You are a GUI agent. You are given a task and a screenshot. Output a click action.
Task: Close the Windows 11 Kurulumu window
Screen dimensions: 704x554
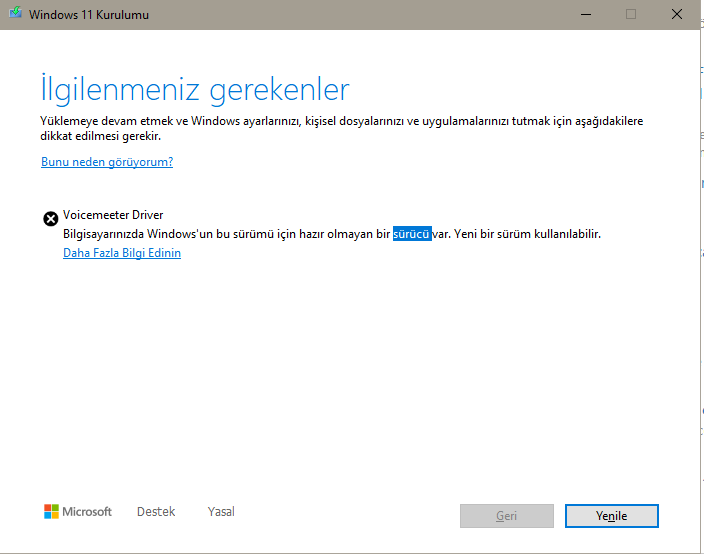click(677, 14)
